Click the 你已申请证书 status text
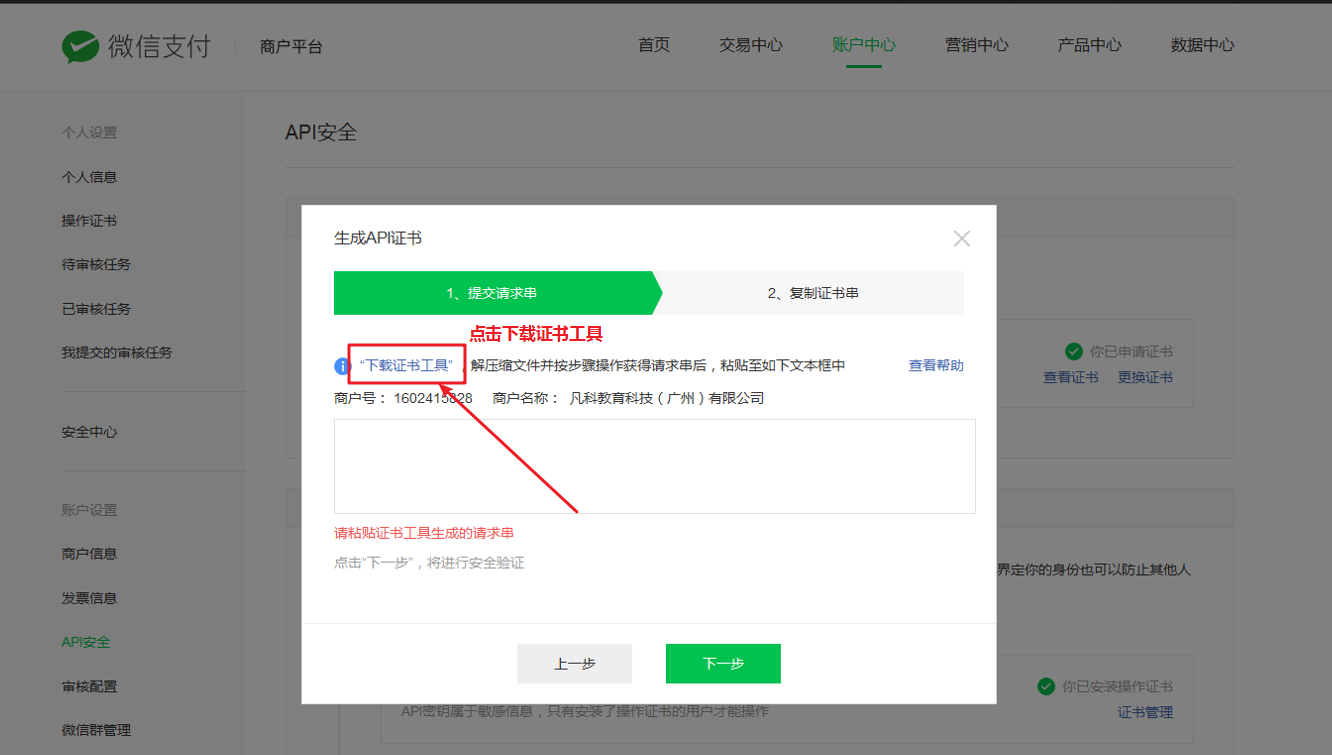 coord(1131,352)
